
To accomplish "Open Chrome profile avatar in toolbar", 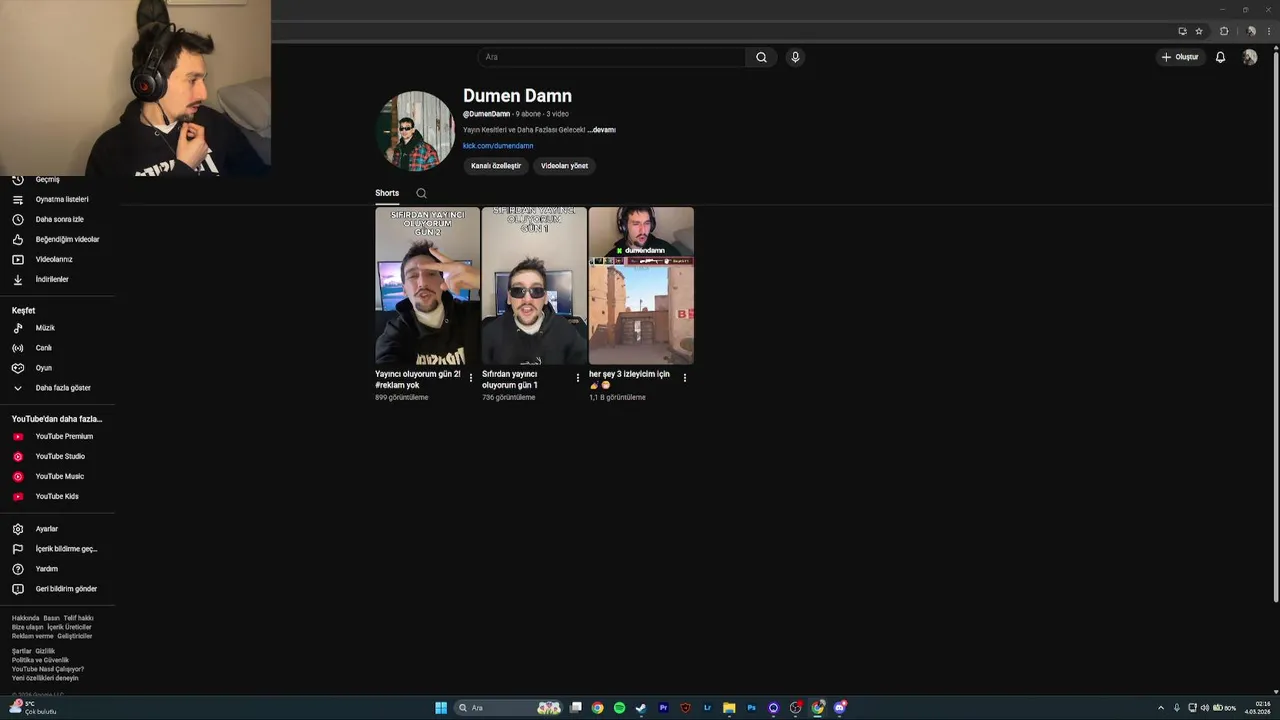I will [x=1251, y=31].
